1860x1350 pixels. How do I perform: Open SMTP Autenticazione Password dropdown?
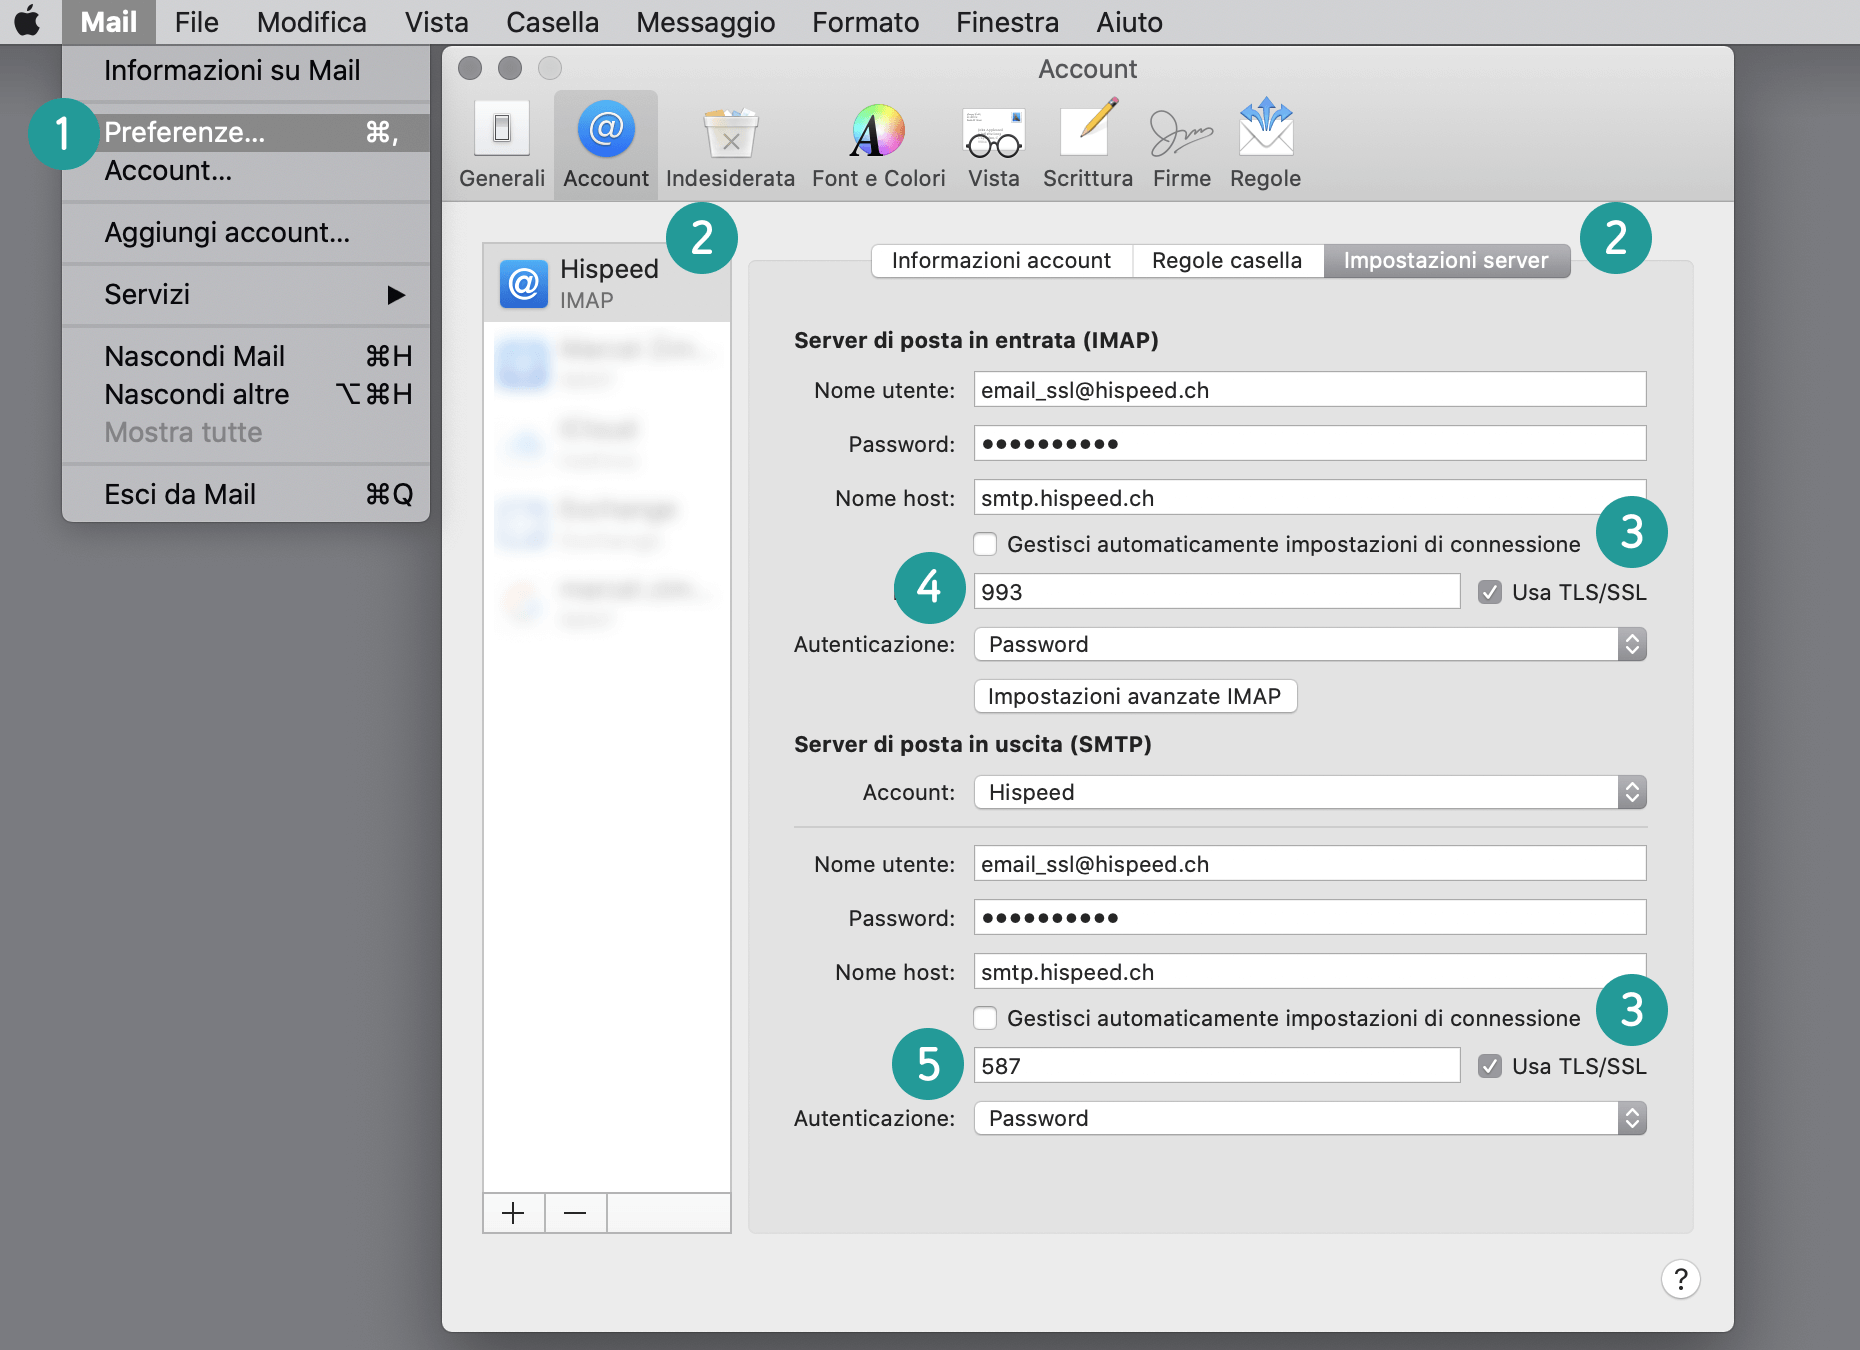(x=1310, y=1118)
